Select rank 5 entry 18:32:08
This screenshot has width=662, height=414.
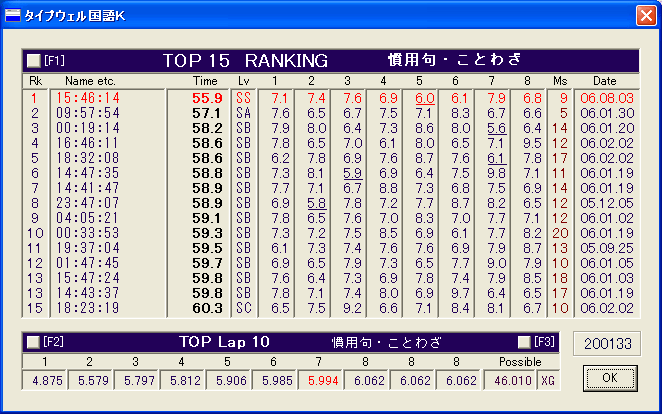(88, 158)
